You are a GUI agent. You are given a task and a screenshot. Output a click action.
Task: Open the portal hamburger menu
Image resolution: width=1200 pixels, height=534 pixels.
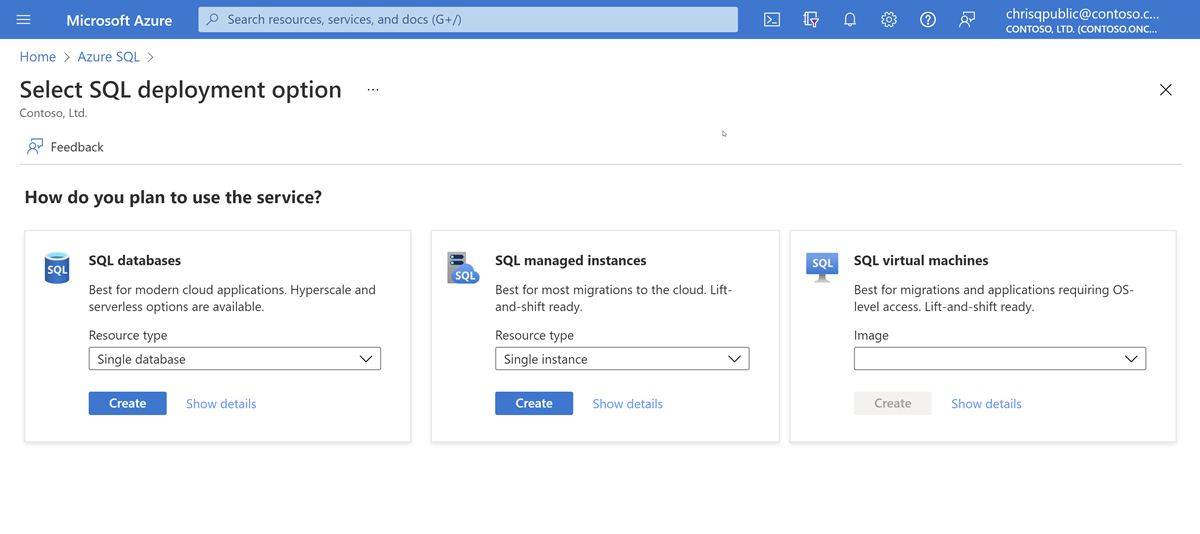coord(24,20)
